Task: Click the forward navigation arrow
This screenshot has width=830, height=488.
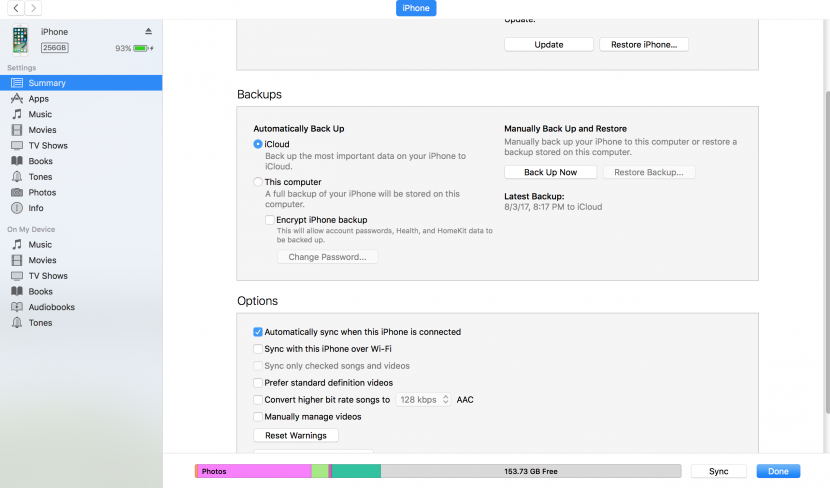Action: [x=33, y=8]
